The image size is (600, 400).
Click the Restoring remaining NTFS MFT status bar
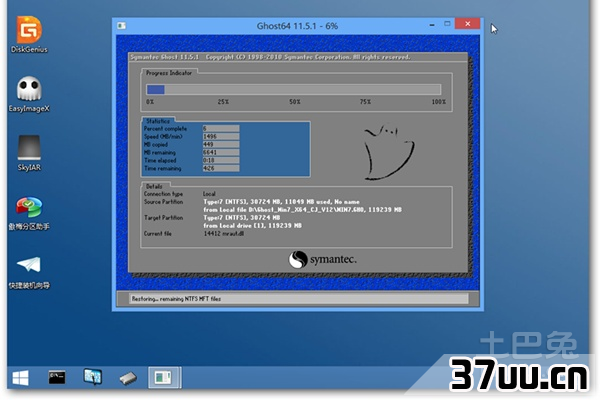(x=299, y=299)
